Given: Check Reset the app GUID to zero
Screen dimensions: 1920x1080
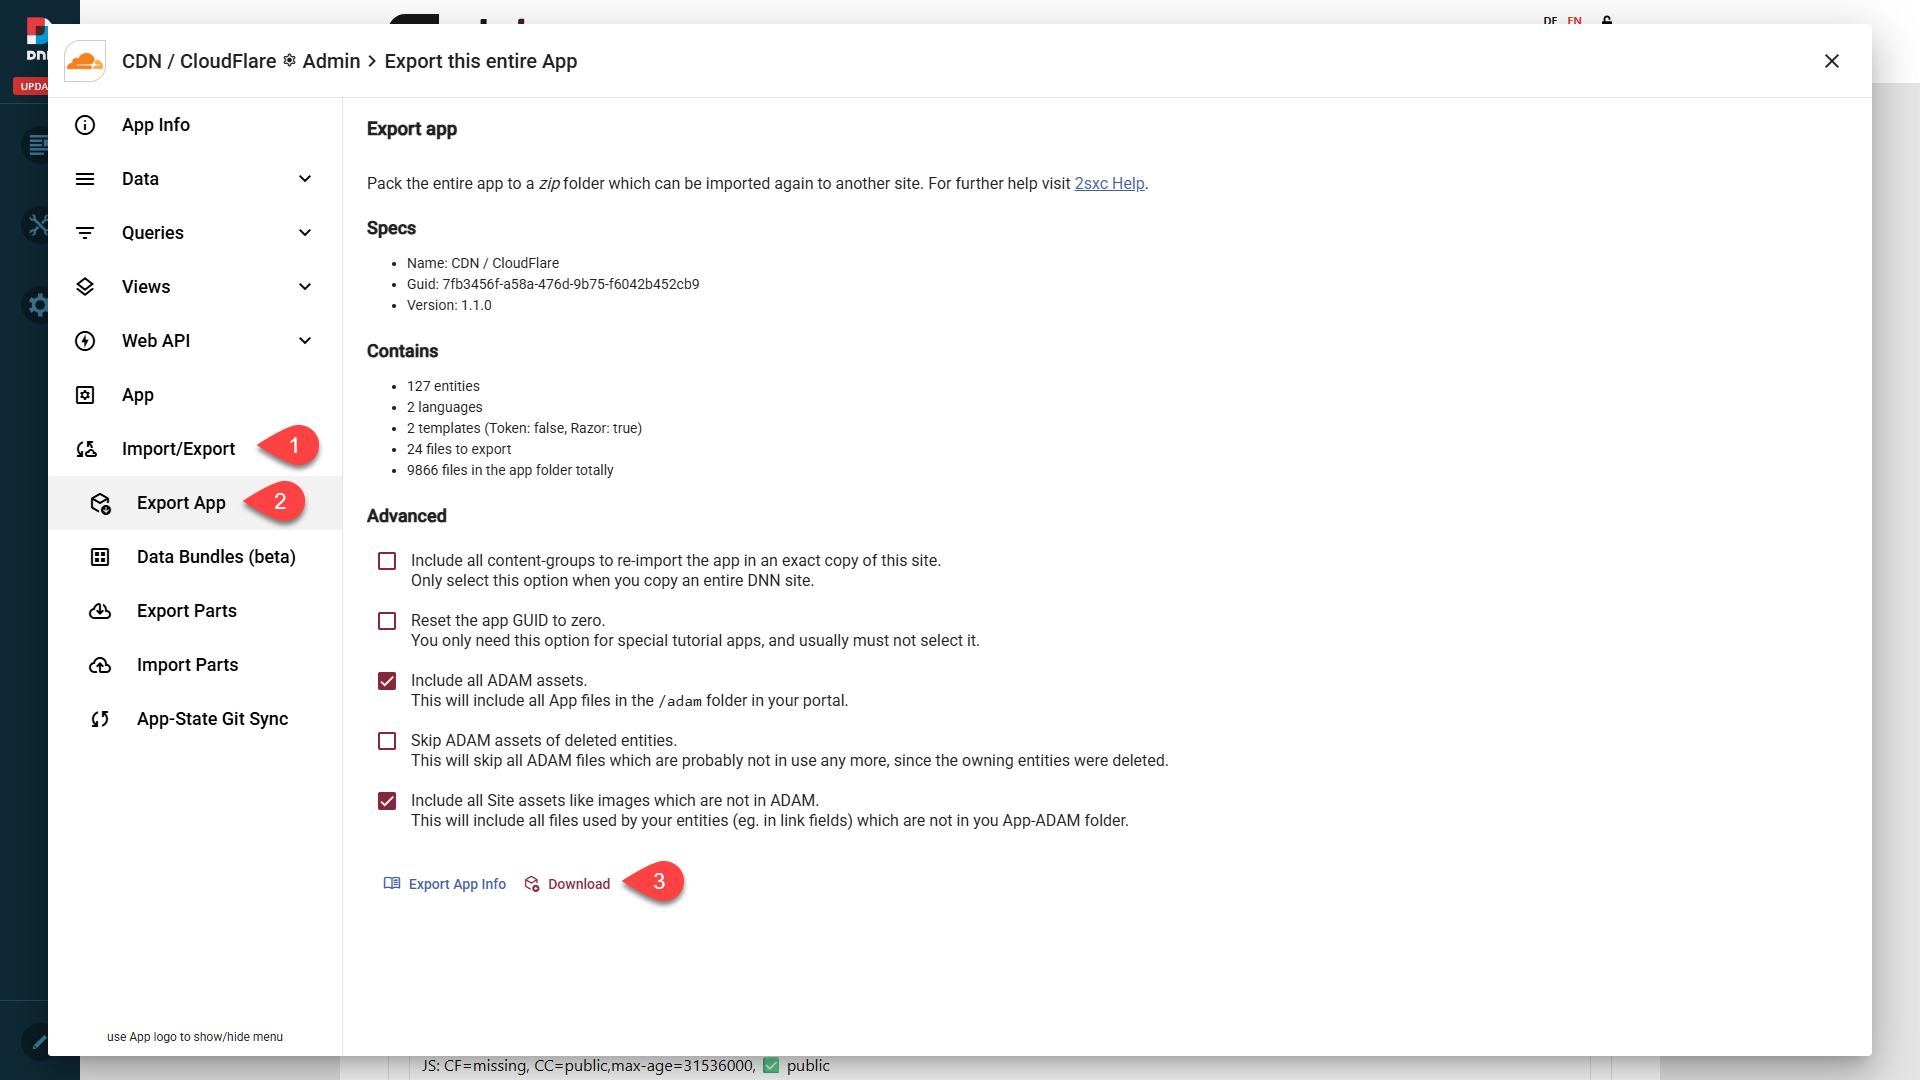Looking at the screenshot, I should point(387,621).
